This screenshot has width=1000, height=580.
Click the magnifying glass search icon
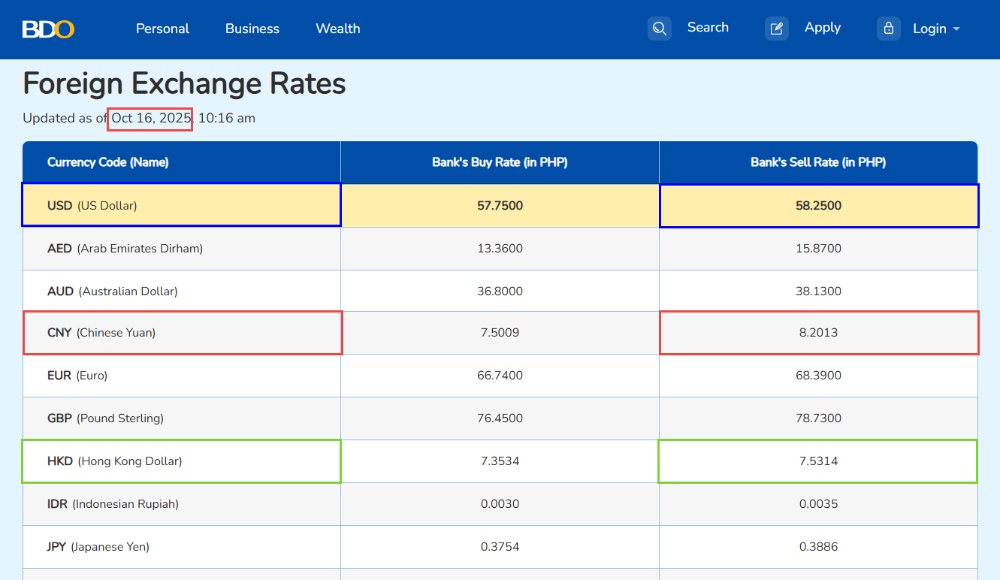(x=659, y=29)
